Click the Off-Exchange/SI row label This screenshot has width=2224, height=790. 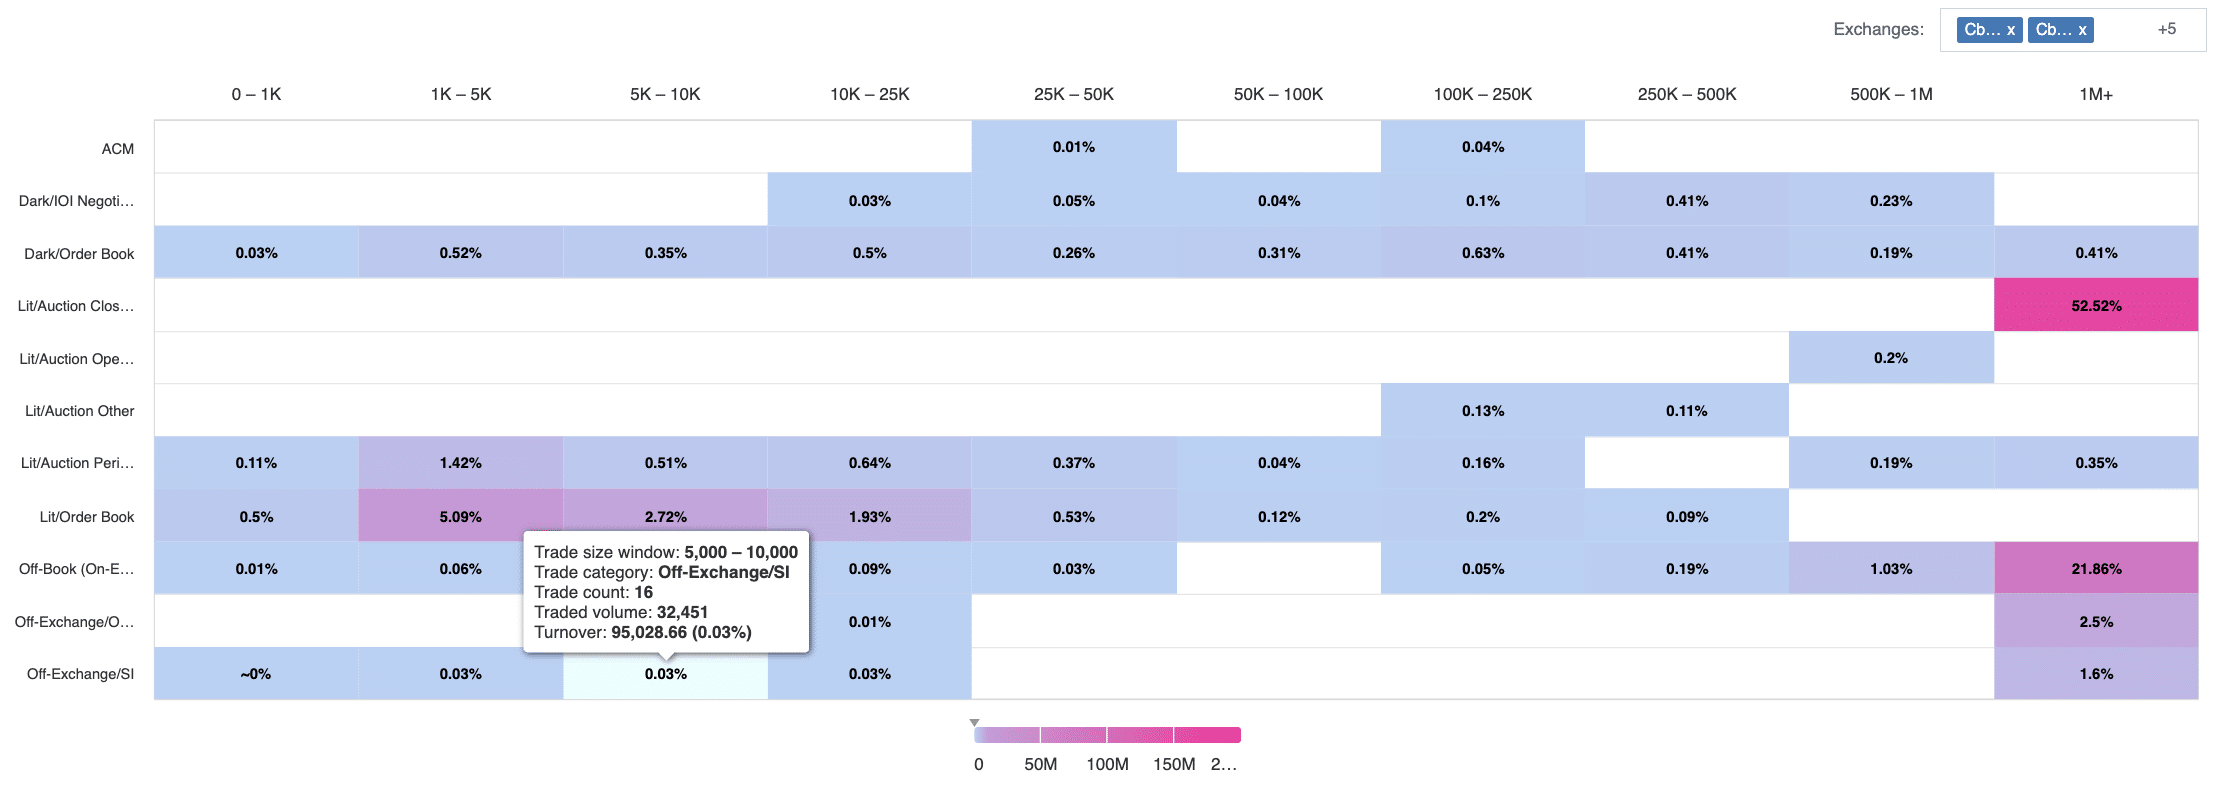point(80,674)
